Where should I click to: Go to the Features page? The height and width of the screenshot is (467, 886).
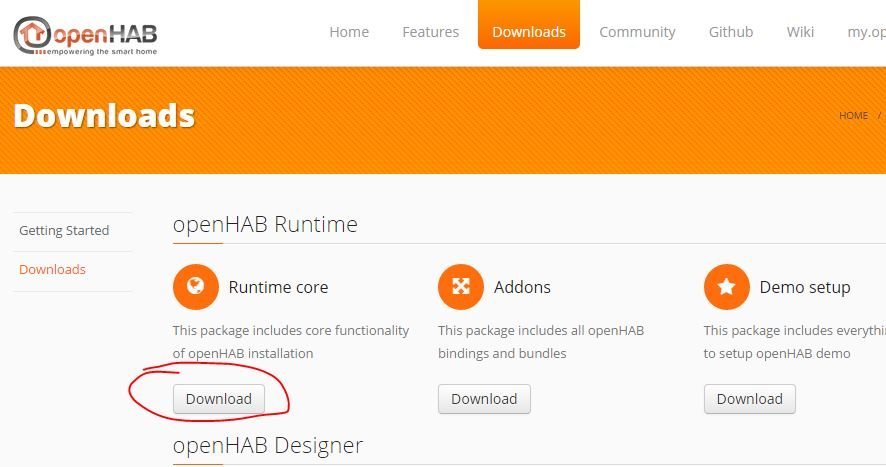click(x=431, y=32)
